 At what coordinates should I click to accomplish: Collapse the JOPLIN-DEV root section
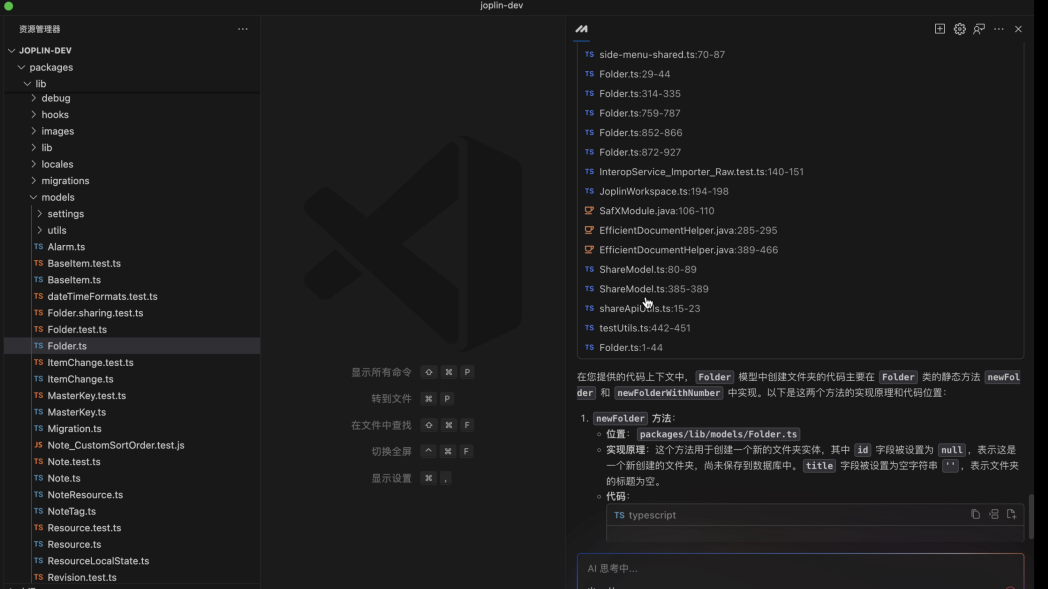12,50
